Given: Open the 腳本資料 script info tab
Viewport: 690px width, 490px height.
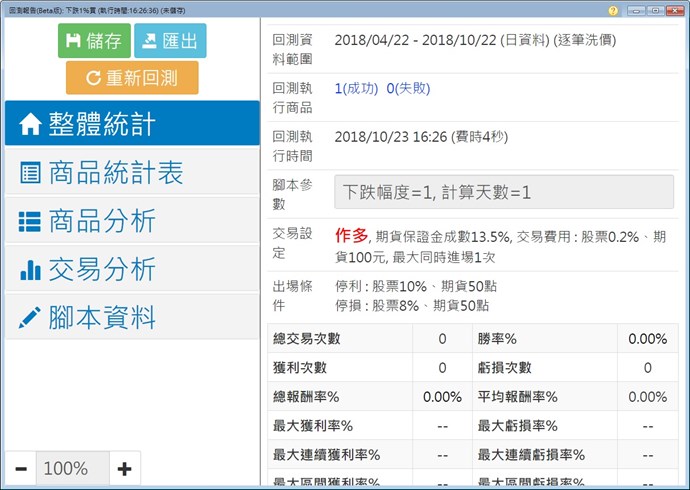Looking at the screenshot, I should pos(132,317).
